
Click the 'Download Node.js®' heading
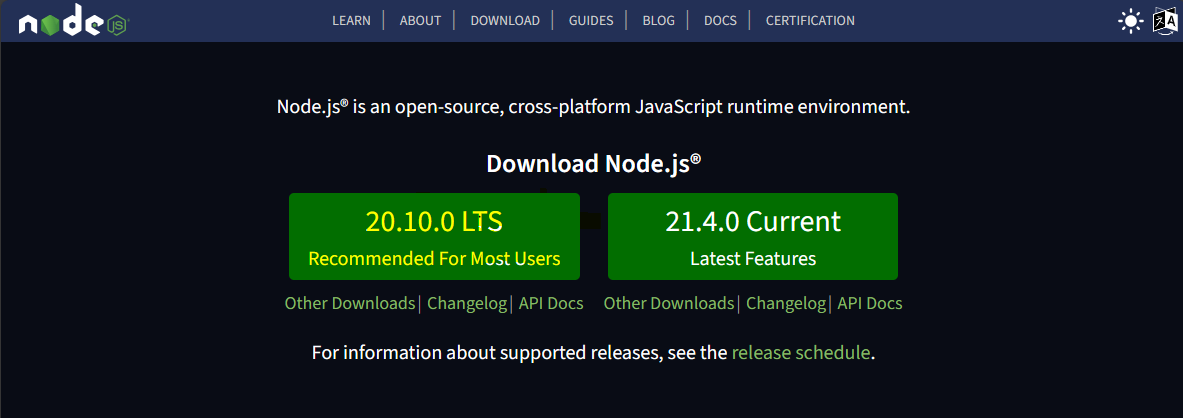click(594, 163)
